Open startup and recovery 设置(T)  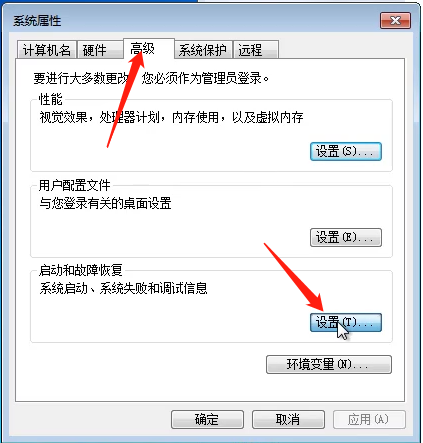pos(346,322)
